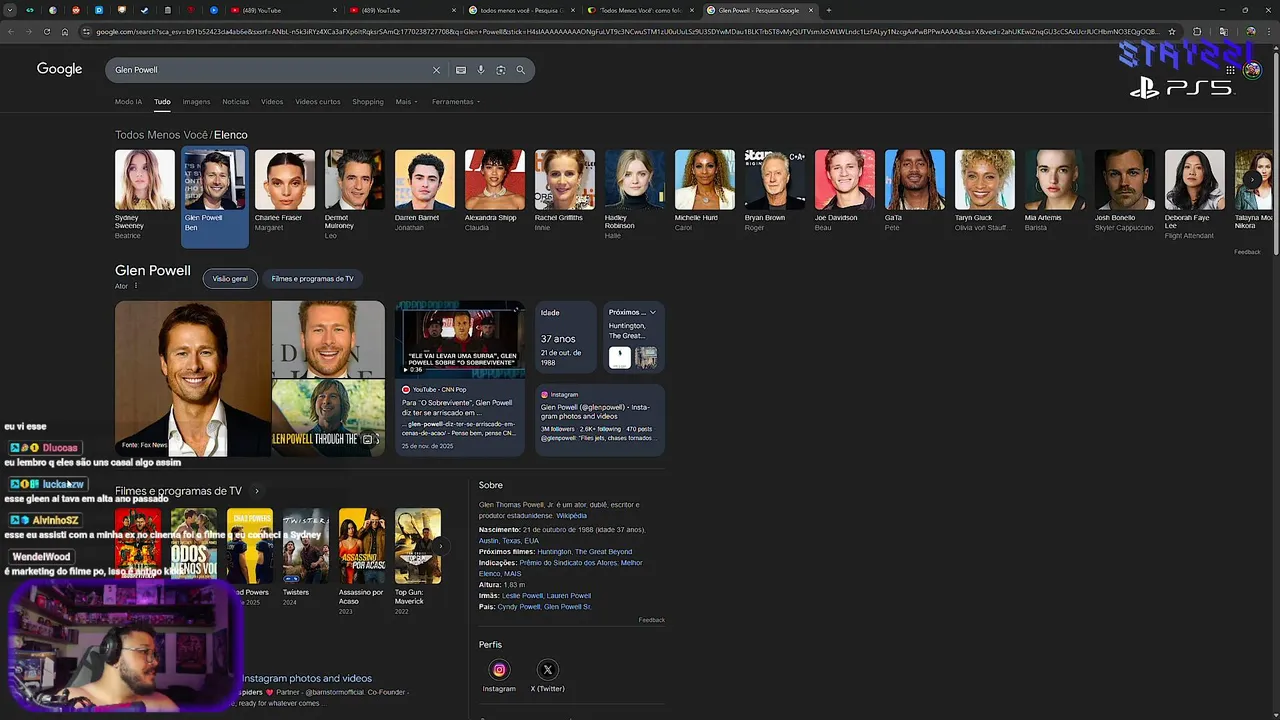Open Huntington upcoming film link
1280x720 pixels.
tap(554, 552)
